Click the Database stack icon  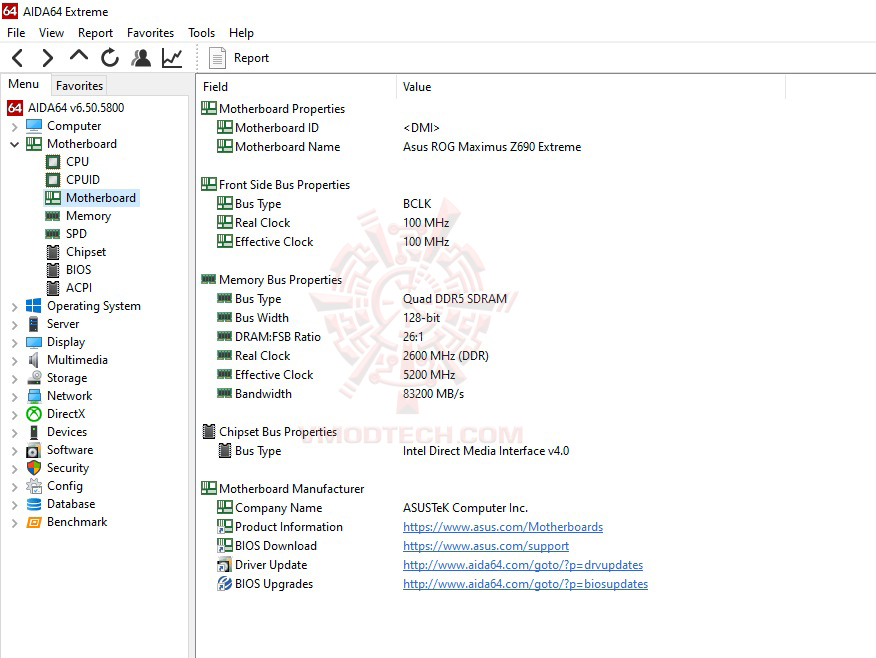[x=34, y=504]
